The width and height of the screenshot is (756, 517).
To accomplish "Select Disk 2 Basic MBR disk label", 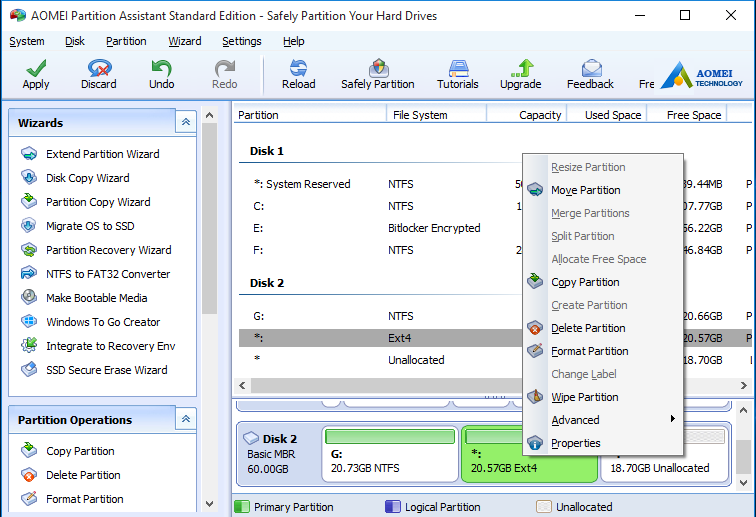I will click(278, 453).
